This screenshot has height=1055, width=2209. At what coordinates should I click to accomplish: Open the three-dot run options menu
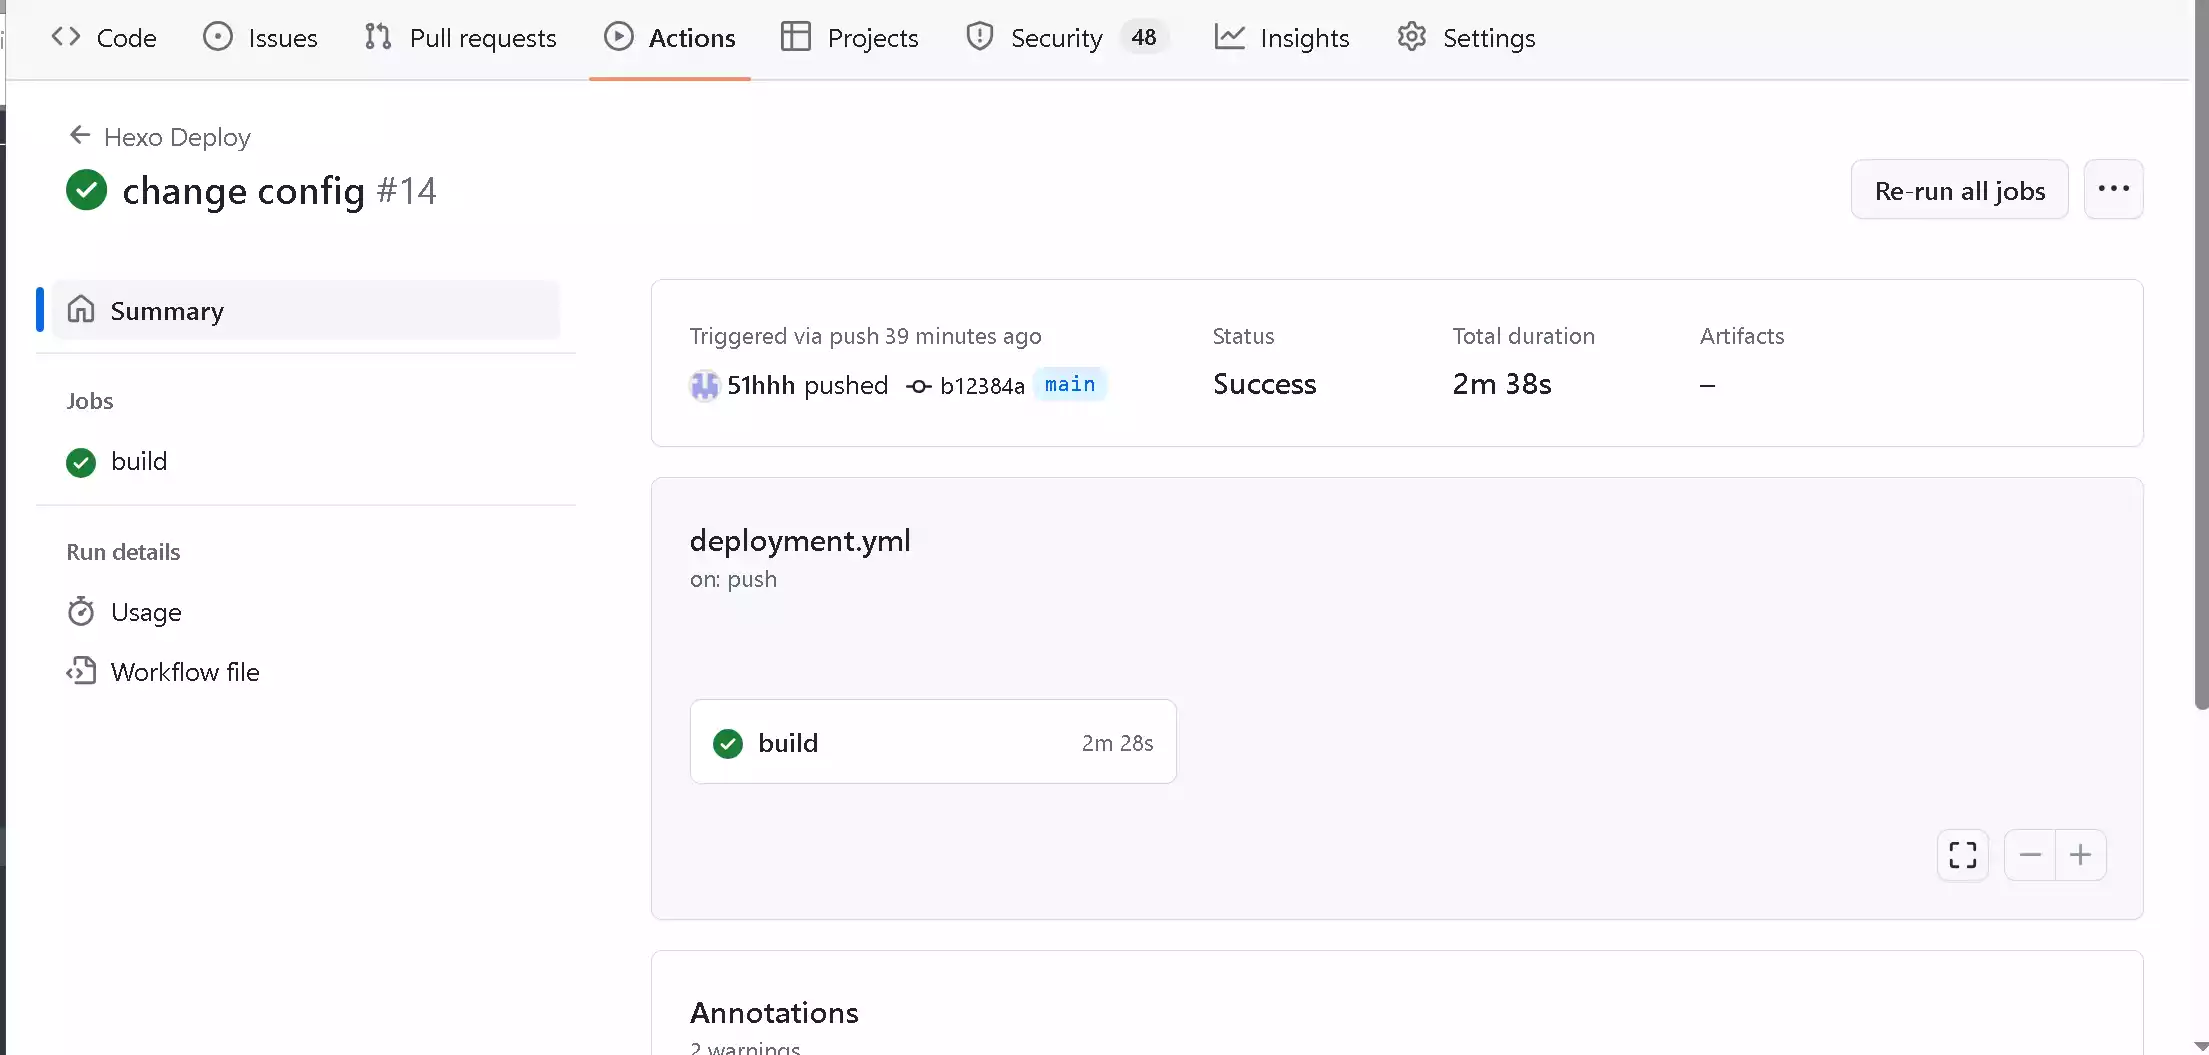point(2112,190)
